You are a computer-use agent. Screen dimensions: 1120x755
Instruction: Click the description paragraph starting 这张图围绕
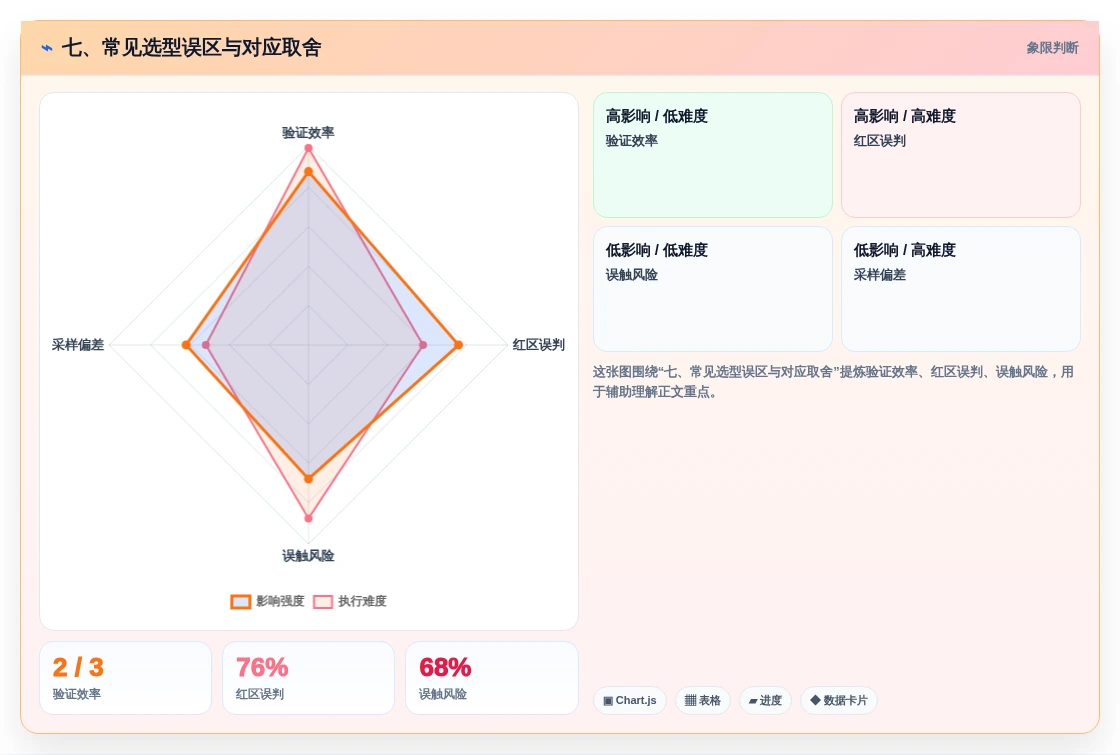tap(833, 381)
